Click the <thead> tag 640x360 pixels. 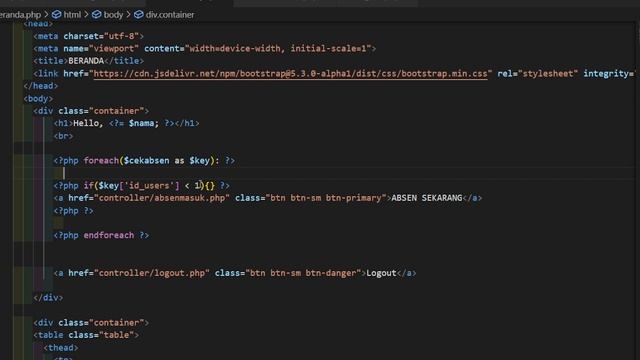coord(61,348)
